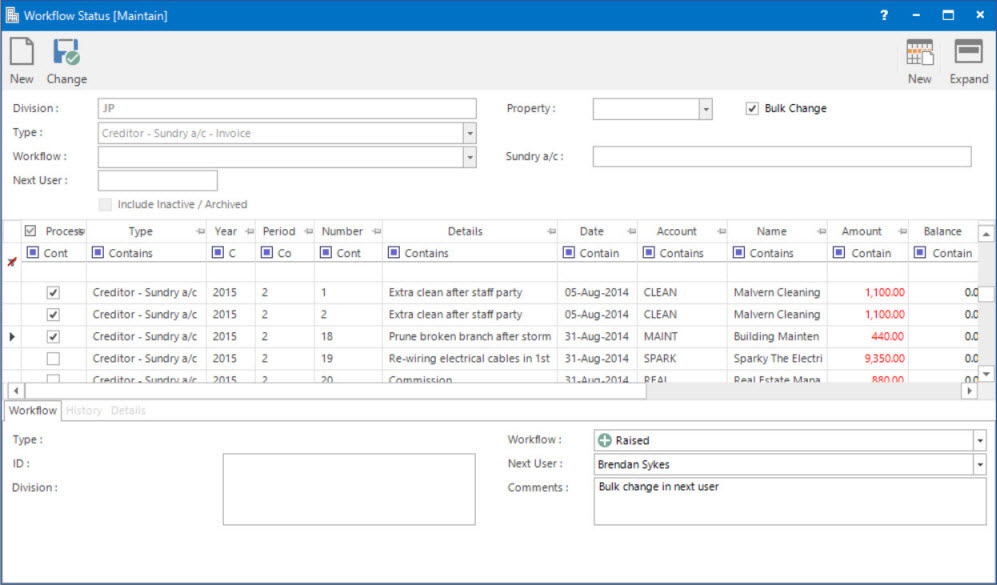Viewport: 997px width, 585px height.
Task: Select the Details tab
Action: [x=128, y=410]
